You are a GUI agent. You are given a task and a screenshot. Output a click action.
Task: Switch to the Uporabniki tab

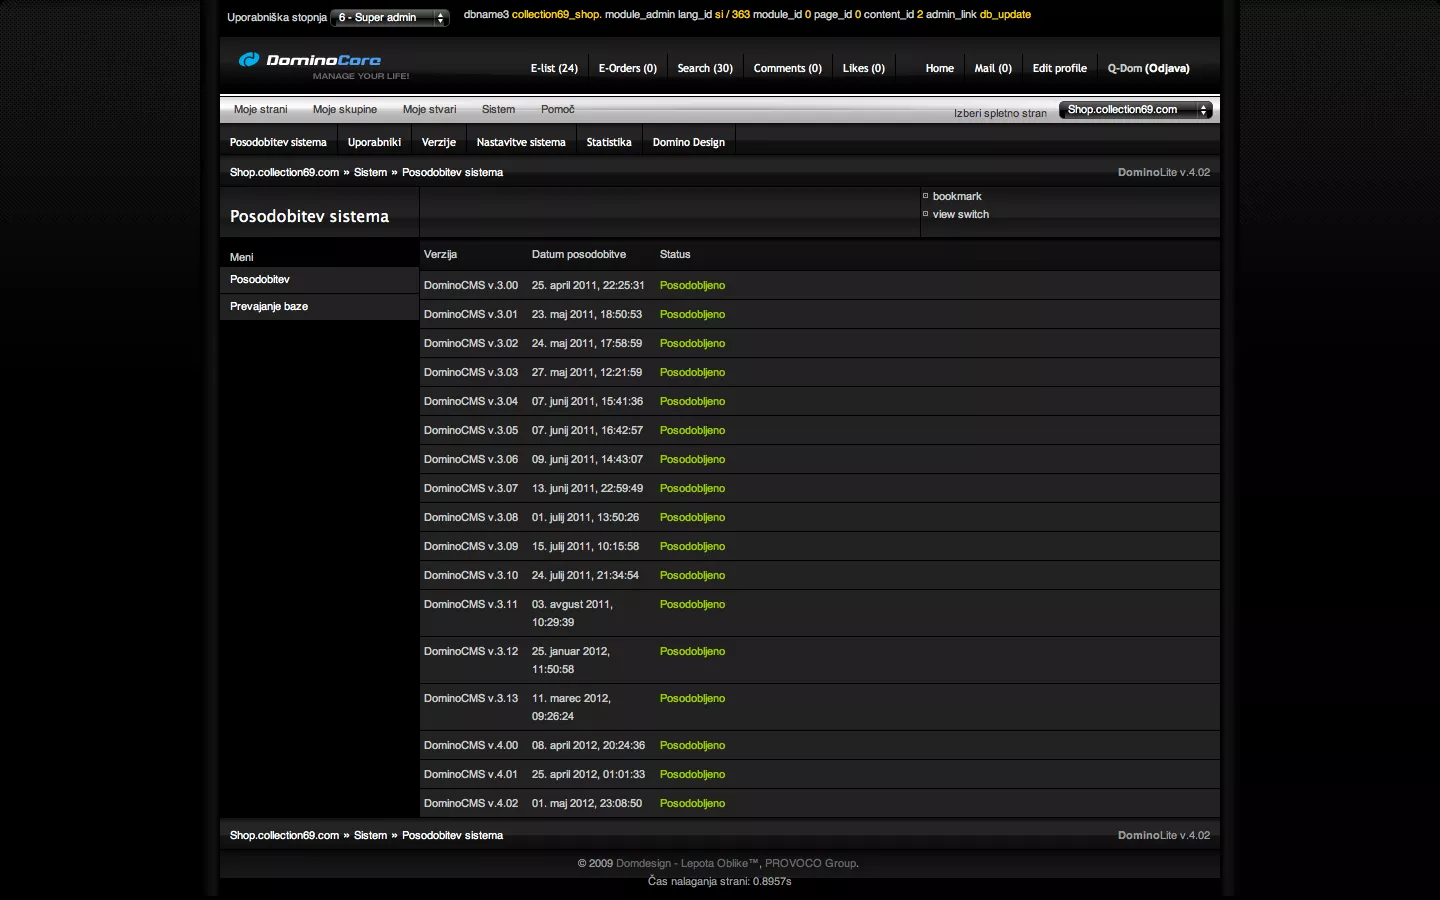[374, 142]
